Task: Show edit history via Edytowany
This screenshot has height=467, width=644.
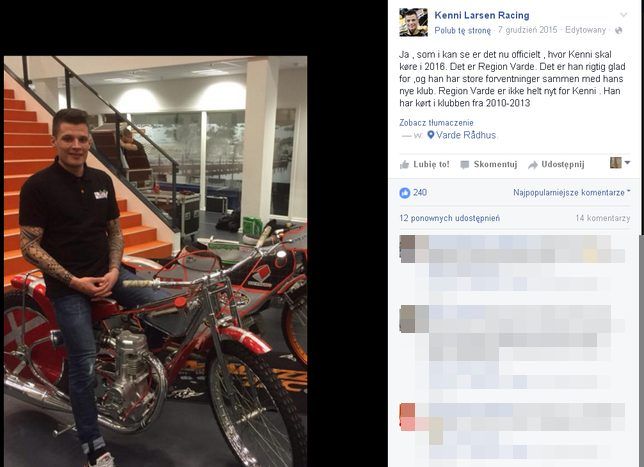Action: coord(585,30)
